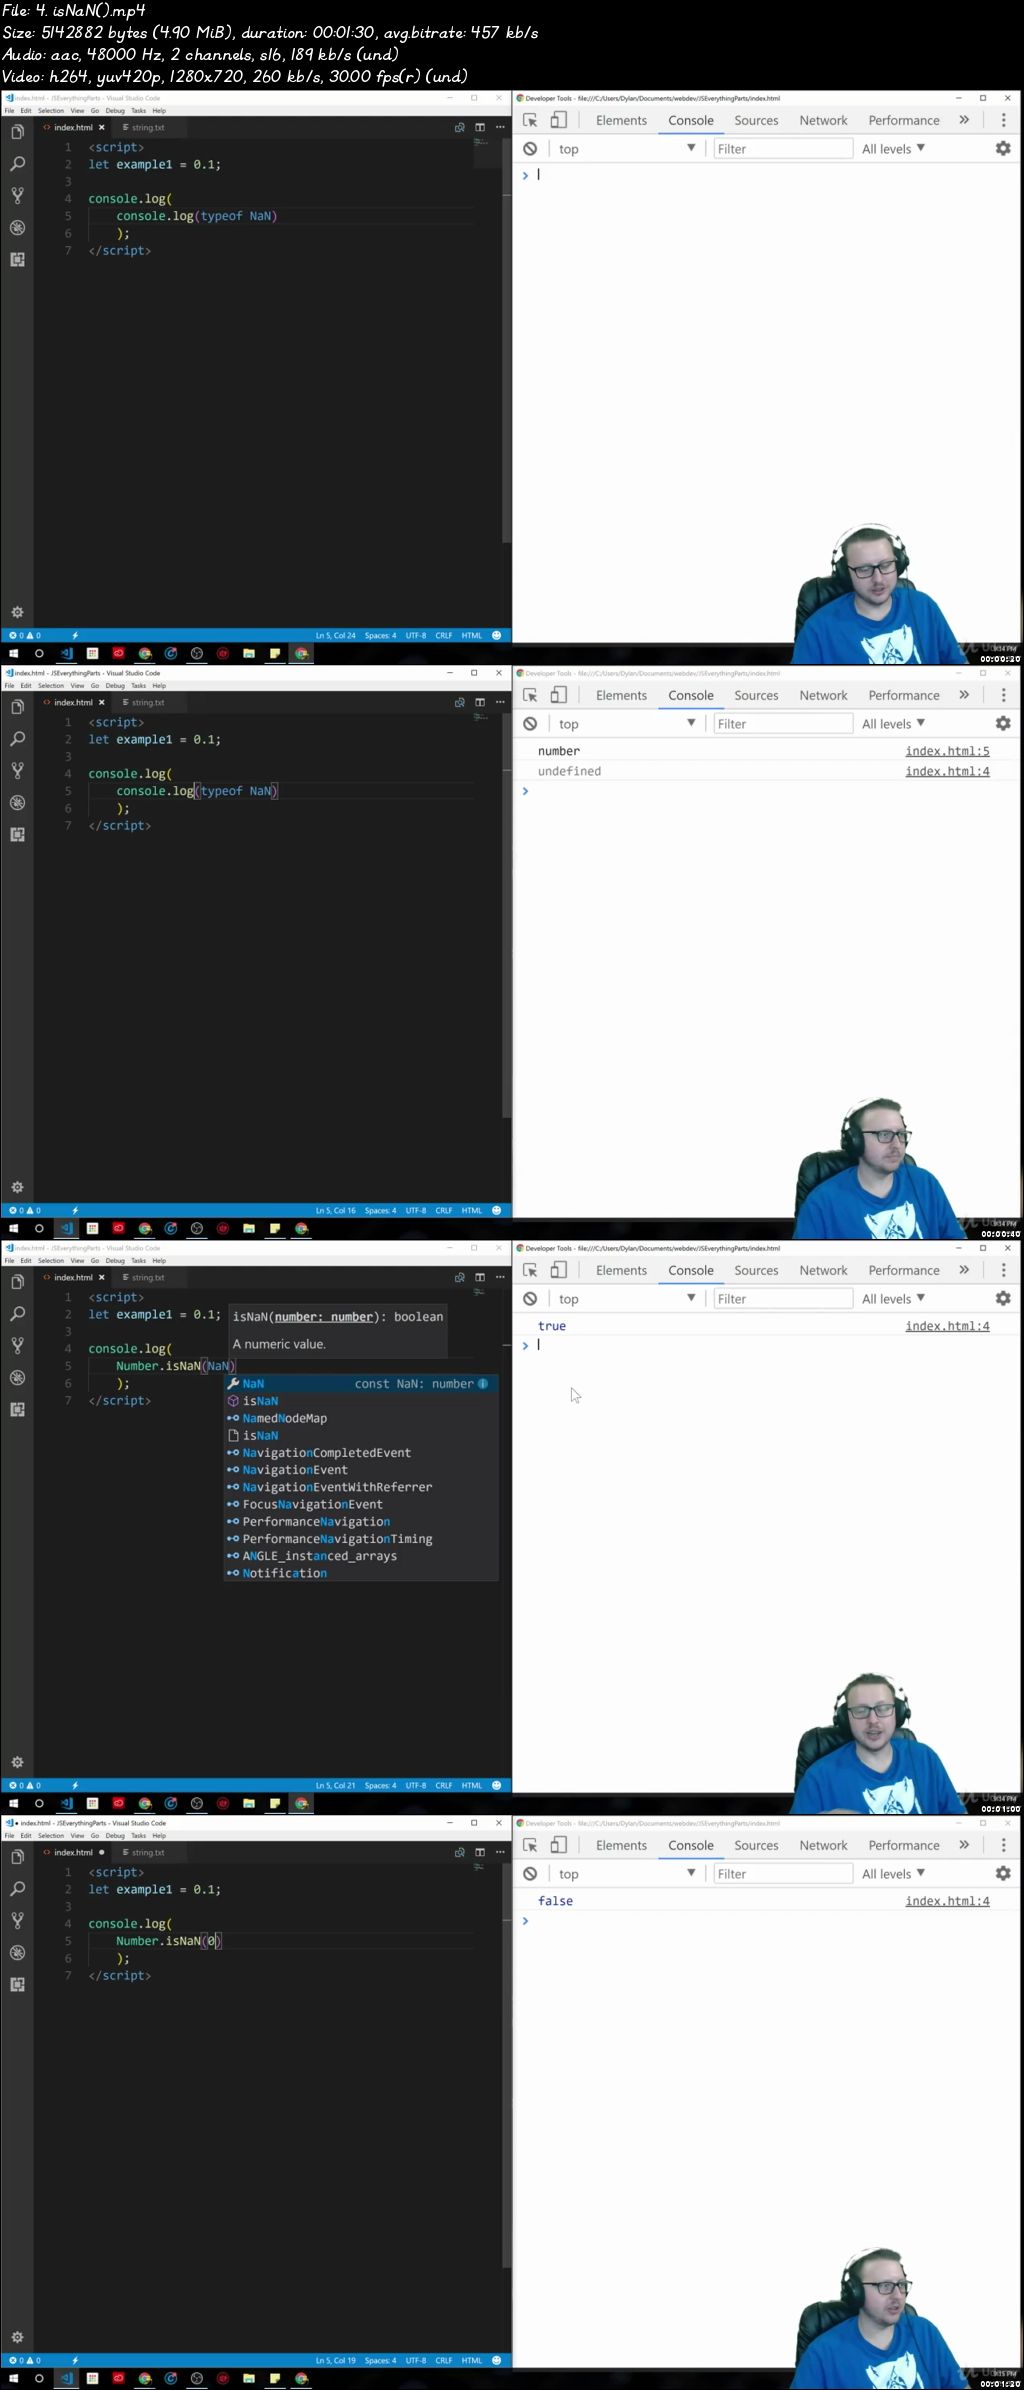The image size is (1024, 2390).
Task: Open editor more-actions ellipsis in frame logging 'false'
Action: [x=500, y=1852]
